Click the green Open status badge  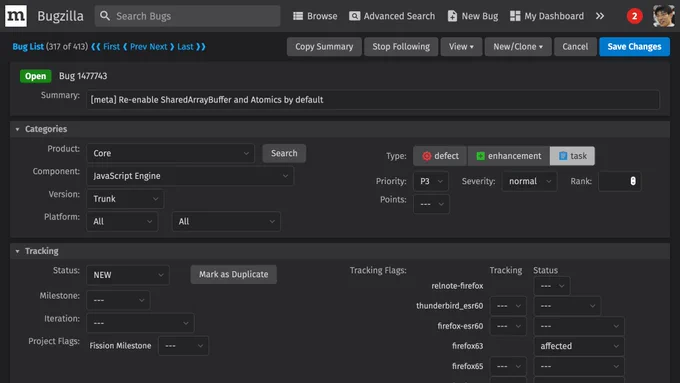coord(36,76)
